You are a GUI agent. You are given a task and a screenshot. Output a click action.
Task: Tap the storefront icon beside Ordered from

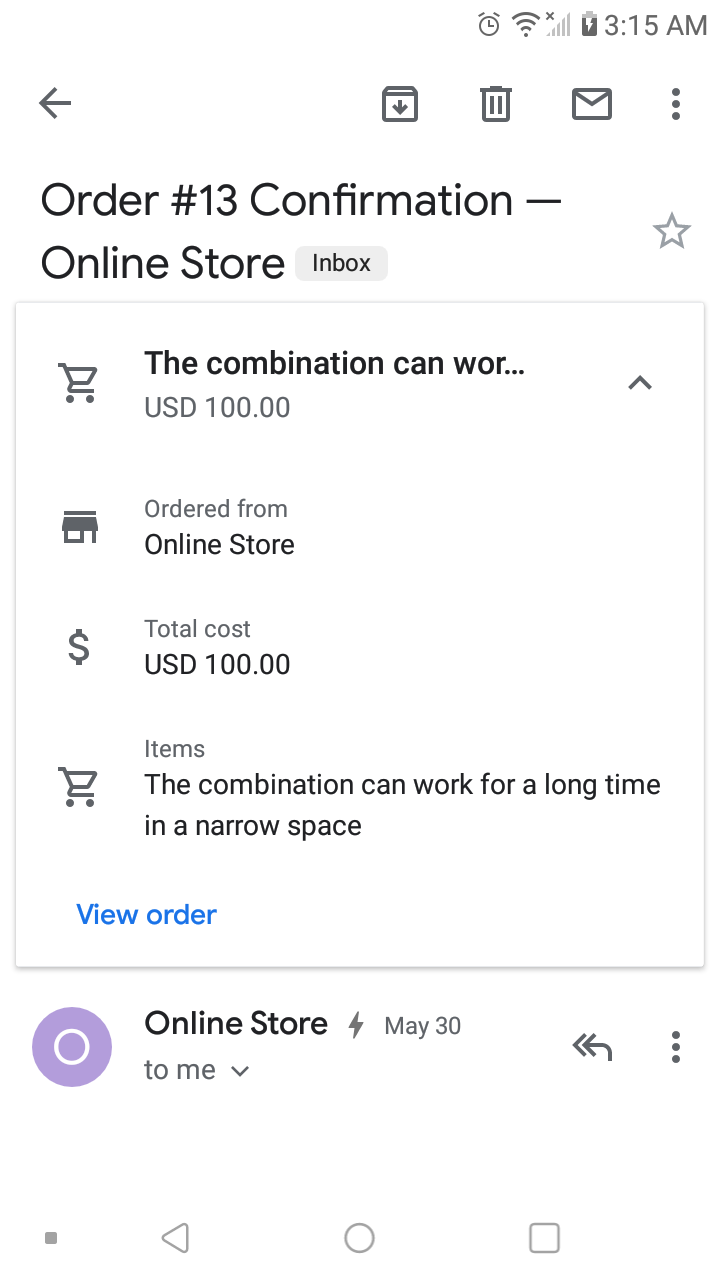click(x=80, y=526)
